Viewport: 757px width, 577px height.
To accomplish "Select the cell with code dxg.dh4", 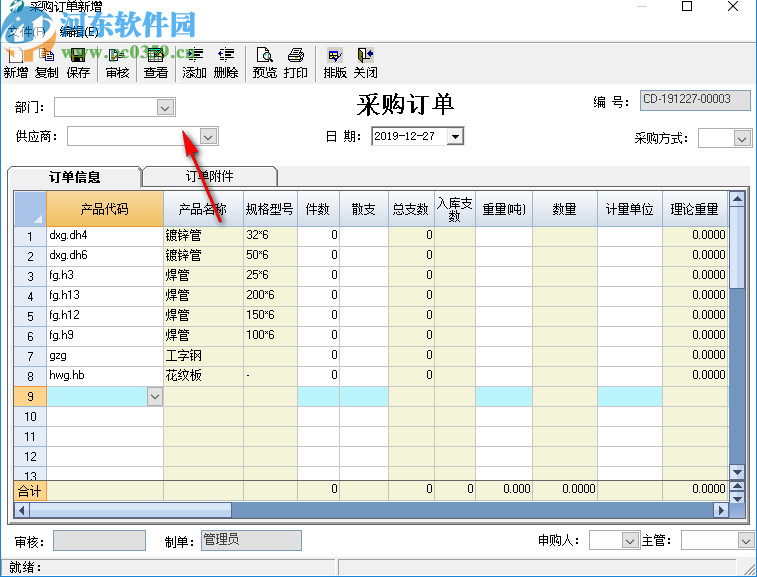I will coord(105,236).
